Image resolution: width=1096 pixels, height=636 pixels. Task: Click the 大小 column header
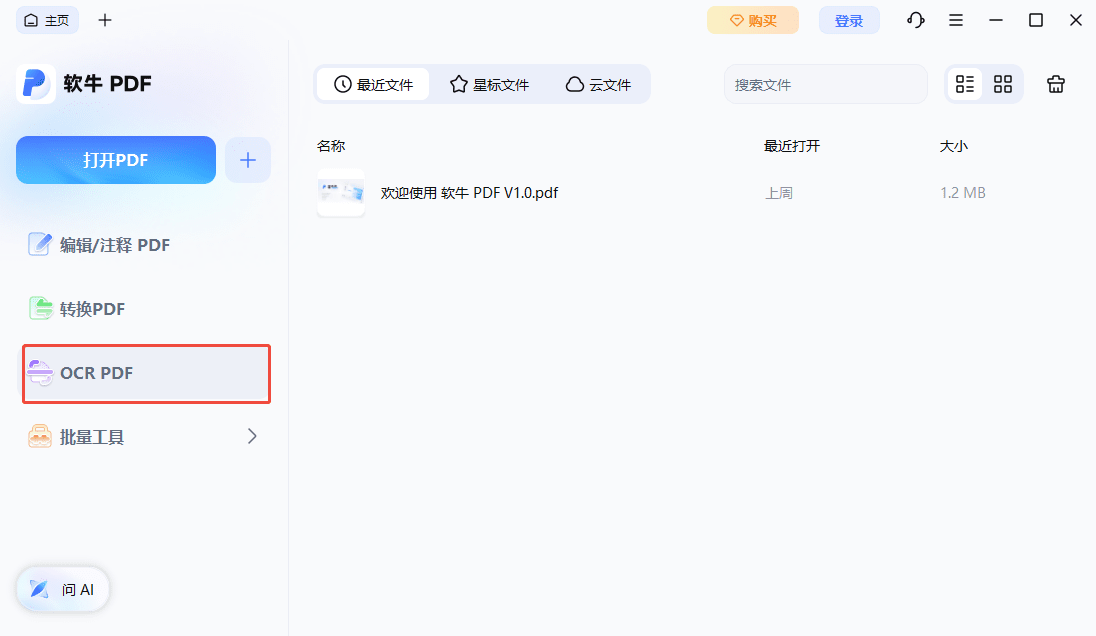pyautogui.click(x=953, y=146)
